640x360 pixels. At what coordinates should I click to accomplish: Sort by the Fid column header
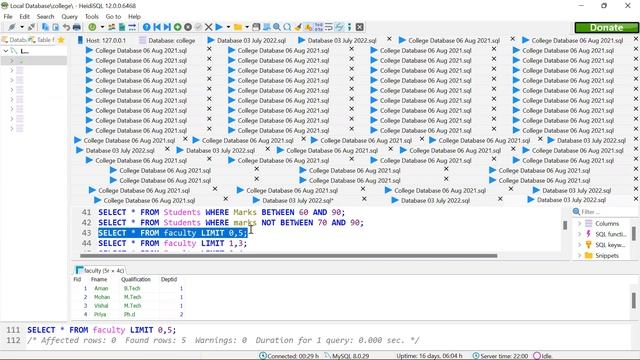click(77, 280)
